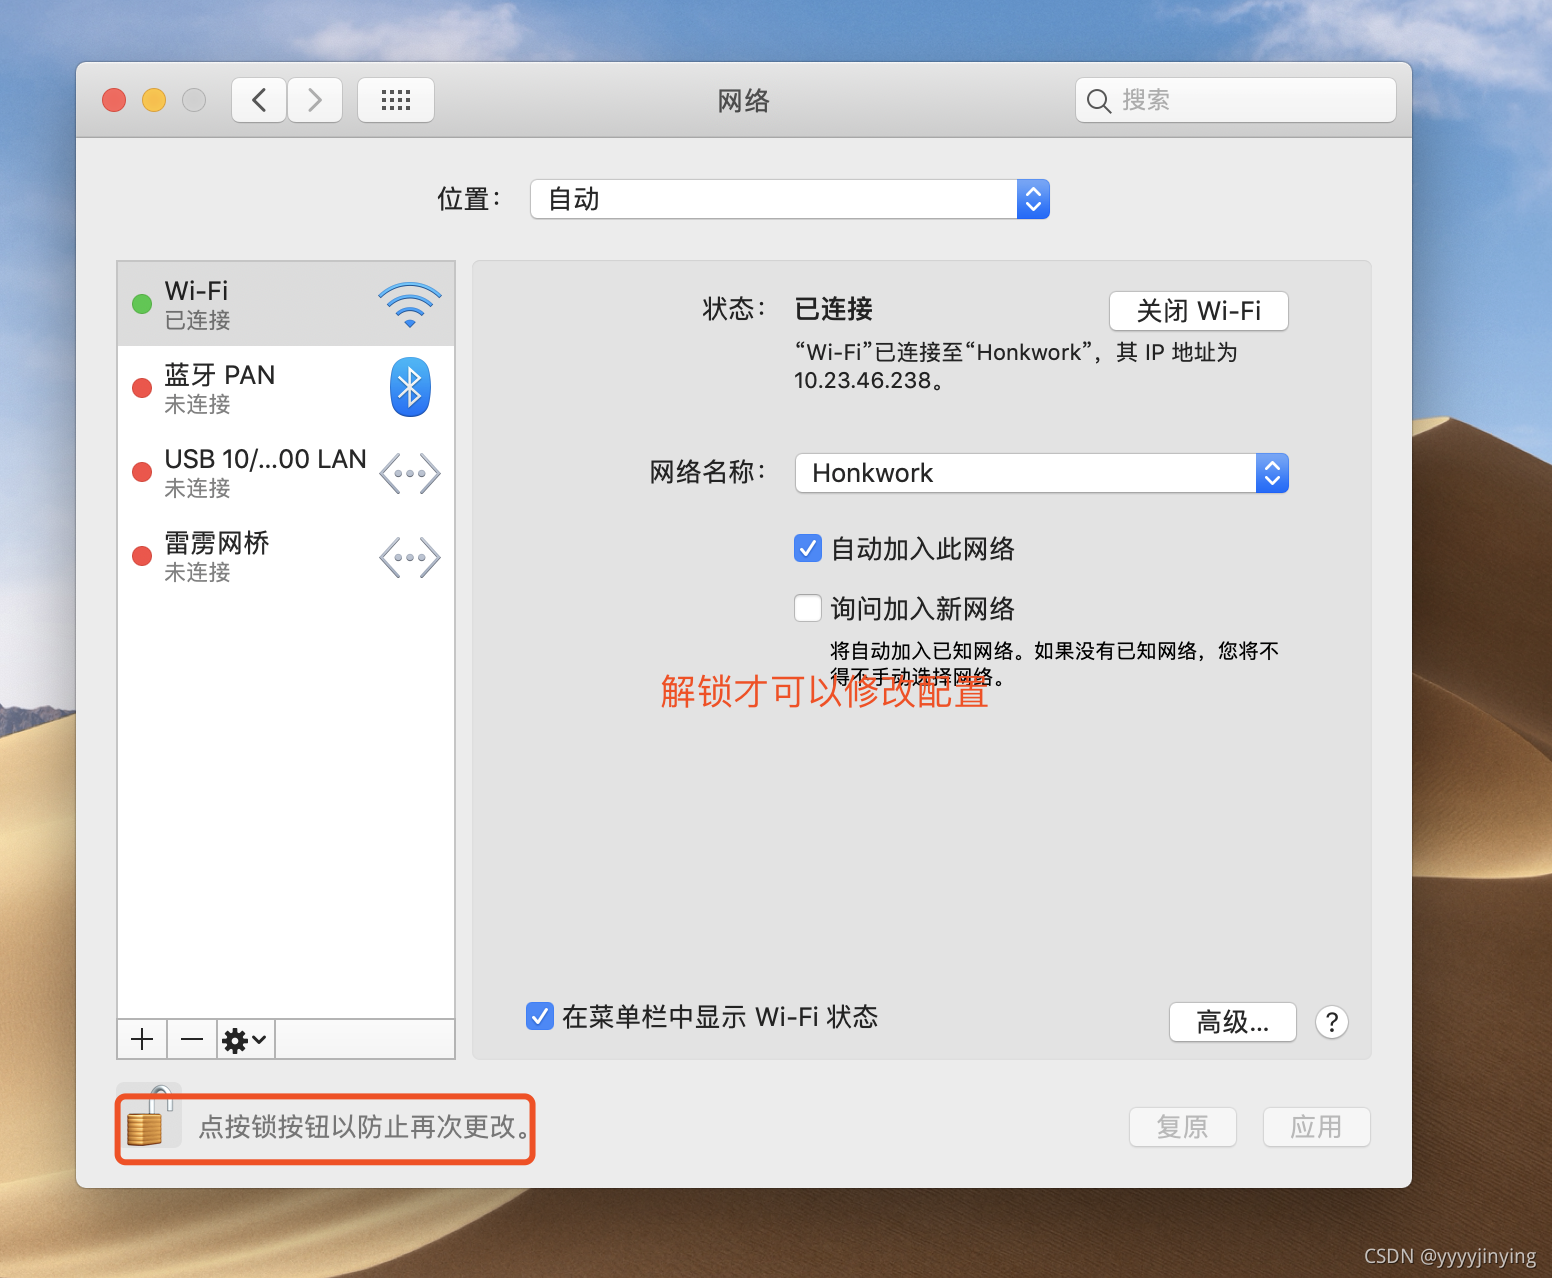
Task: Show all preferences with the grid button
Action: (x=396, y=100)
